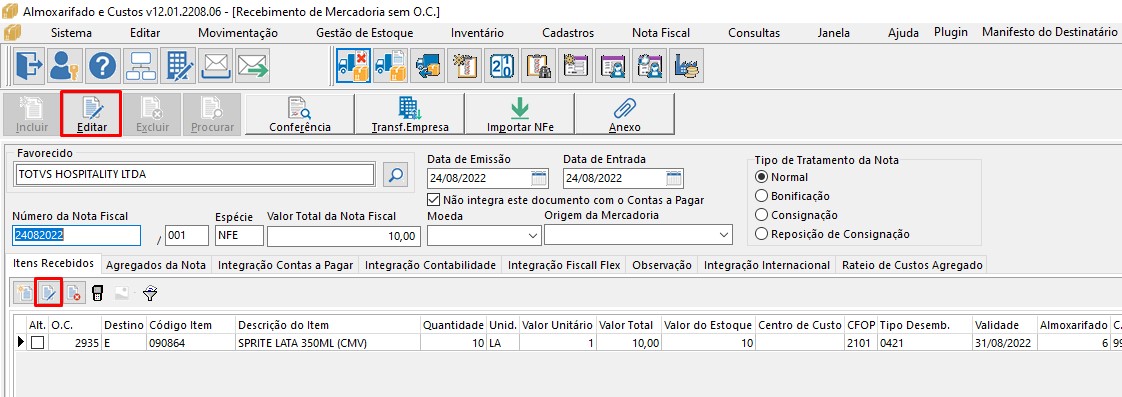Click the Espécie field showing NFE
This screenshot has height=397, width=1122.
point(240,235)
